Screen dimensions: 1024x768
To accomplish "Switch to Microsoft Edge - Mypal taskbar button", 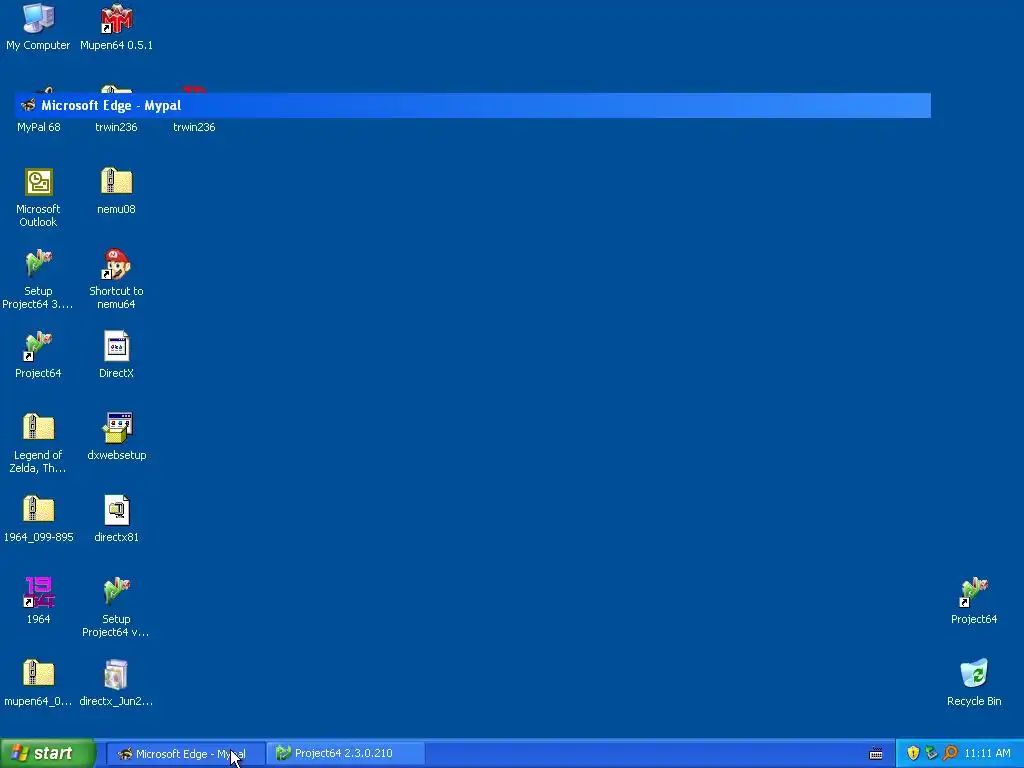I will point(185,754).
